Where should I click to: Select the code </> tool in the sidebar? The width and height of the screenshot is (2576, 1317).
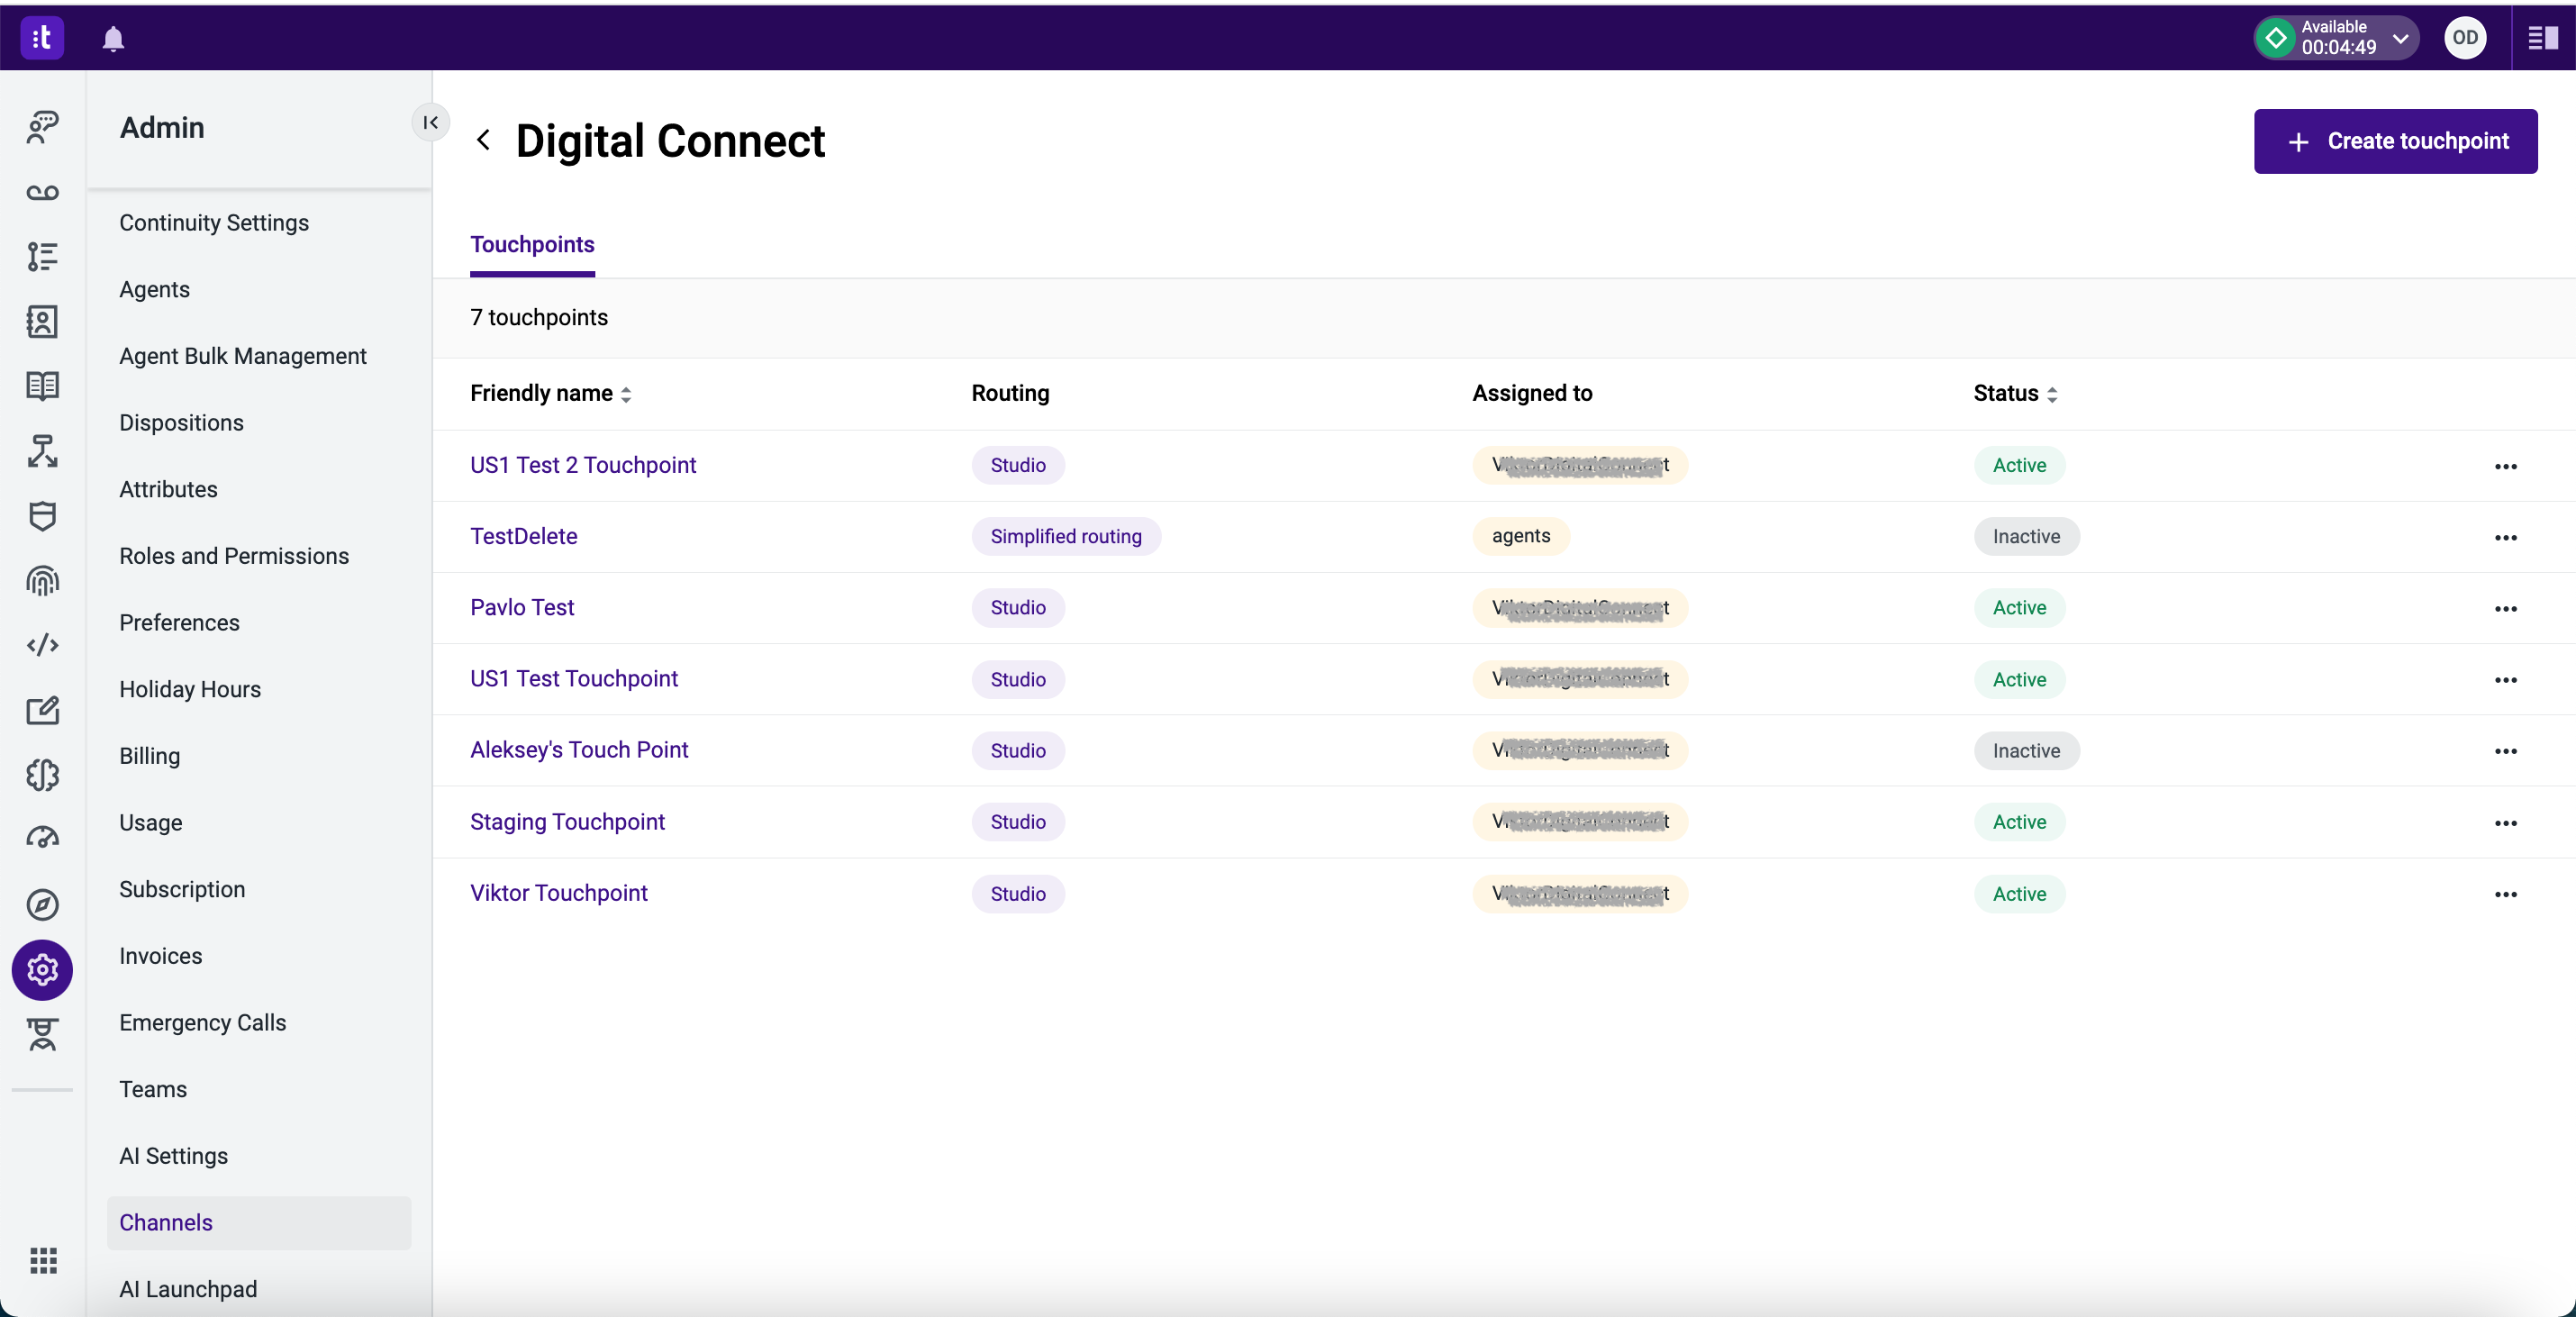pos(42,645)
